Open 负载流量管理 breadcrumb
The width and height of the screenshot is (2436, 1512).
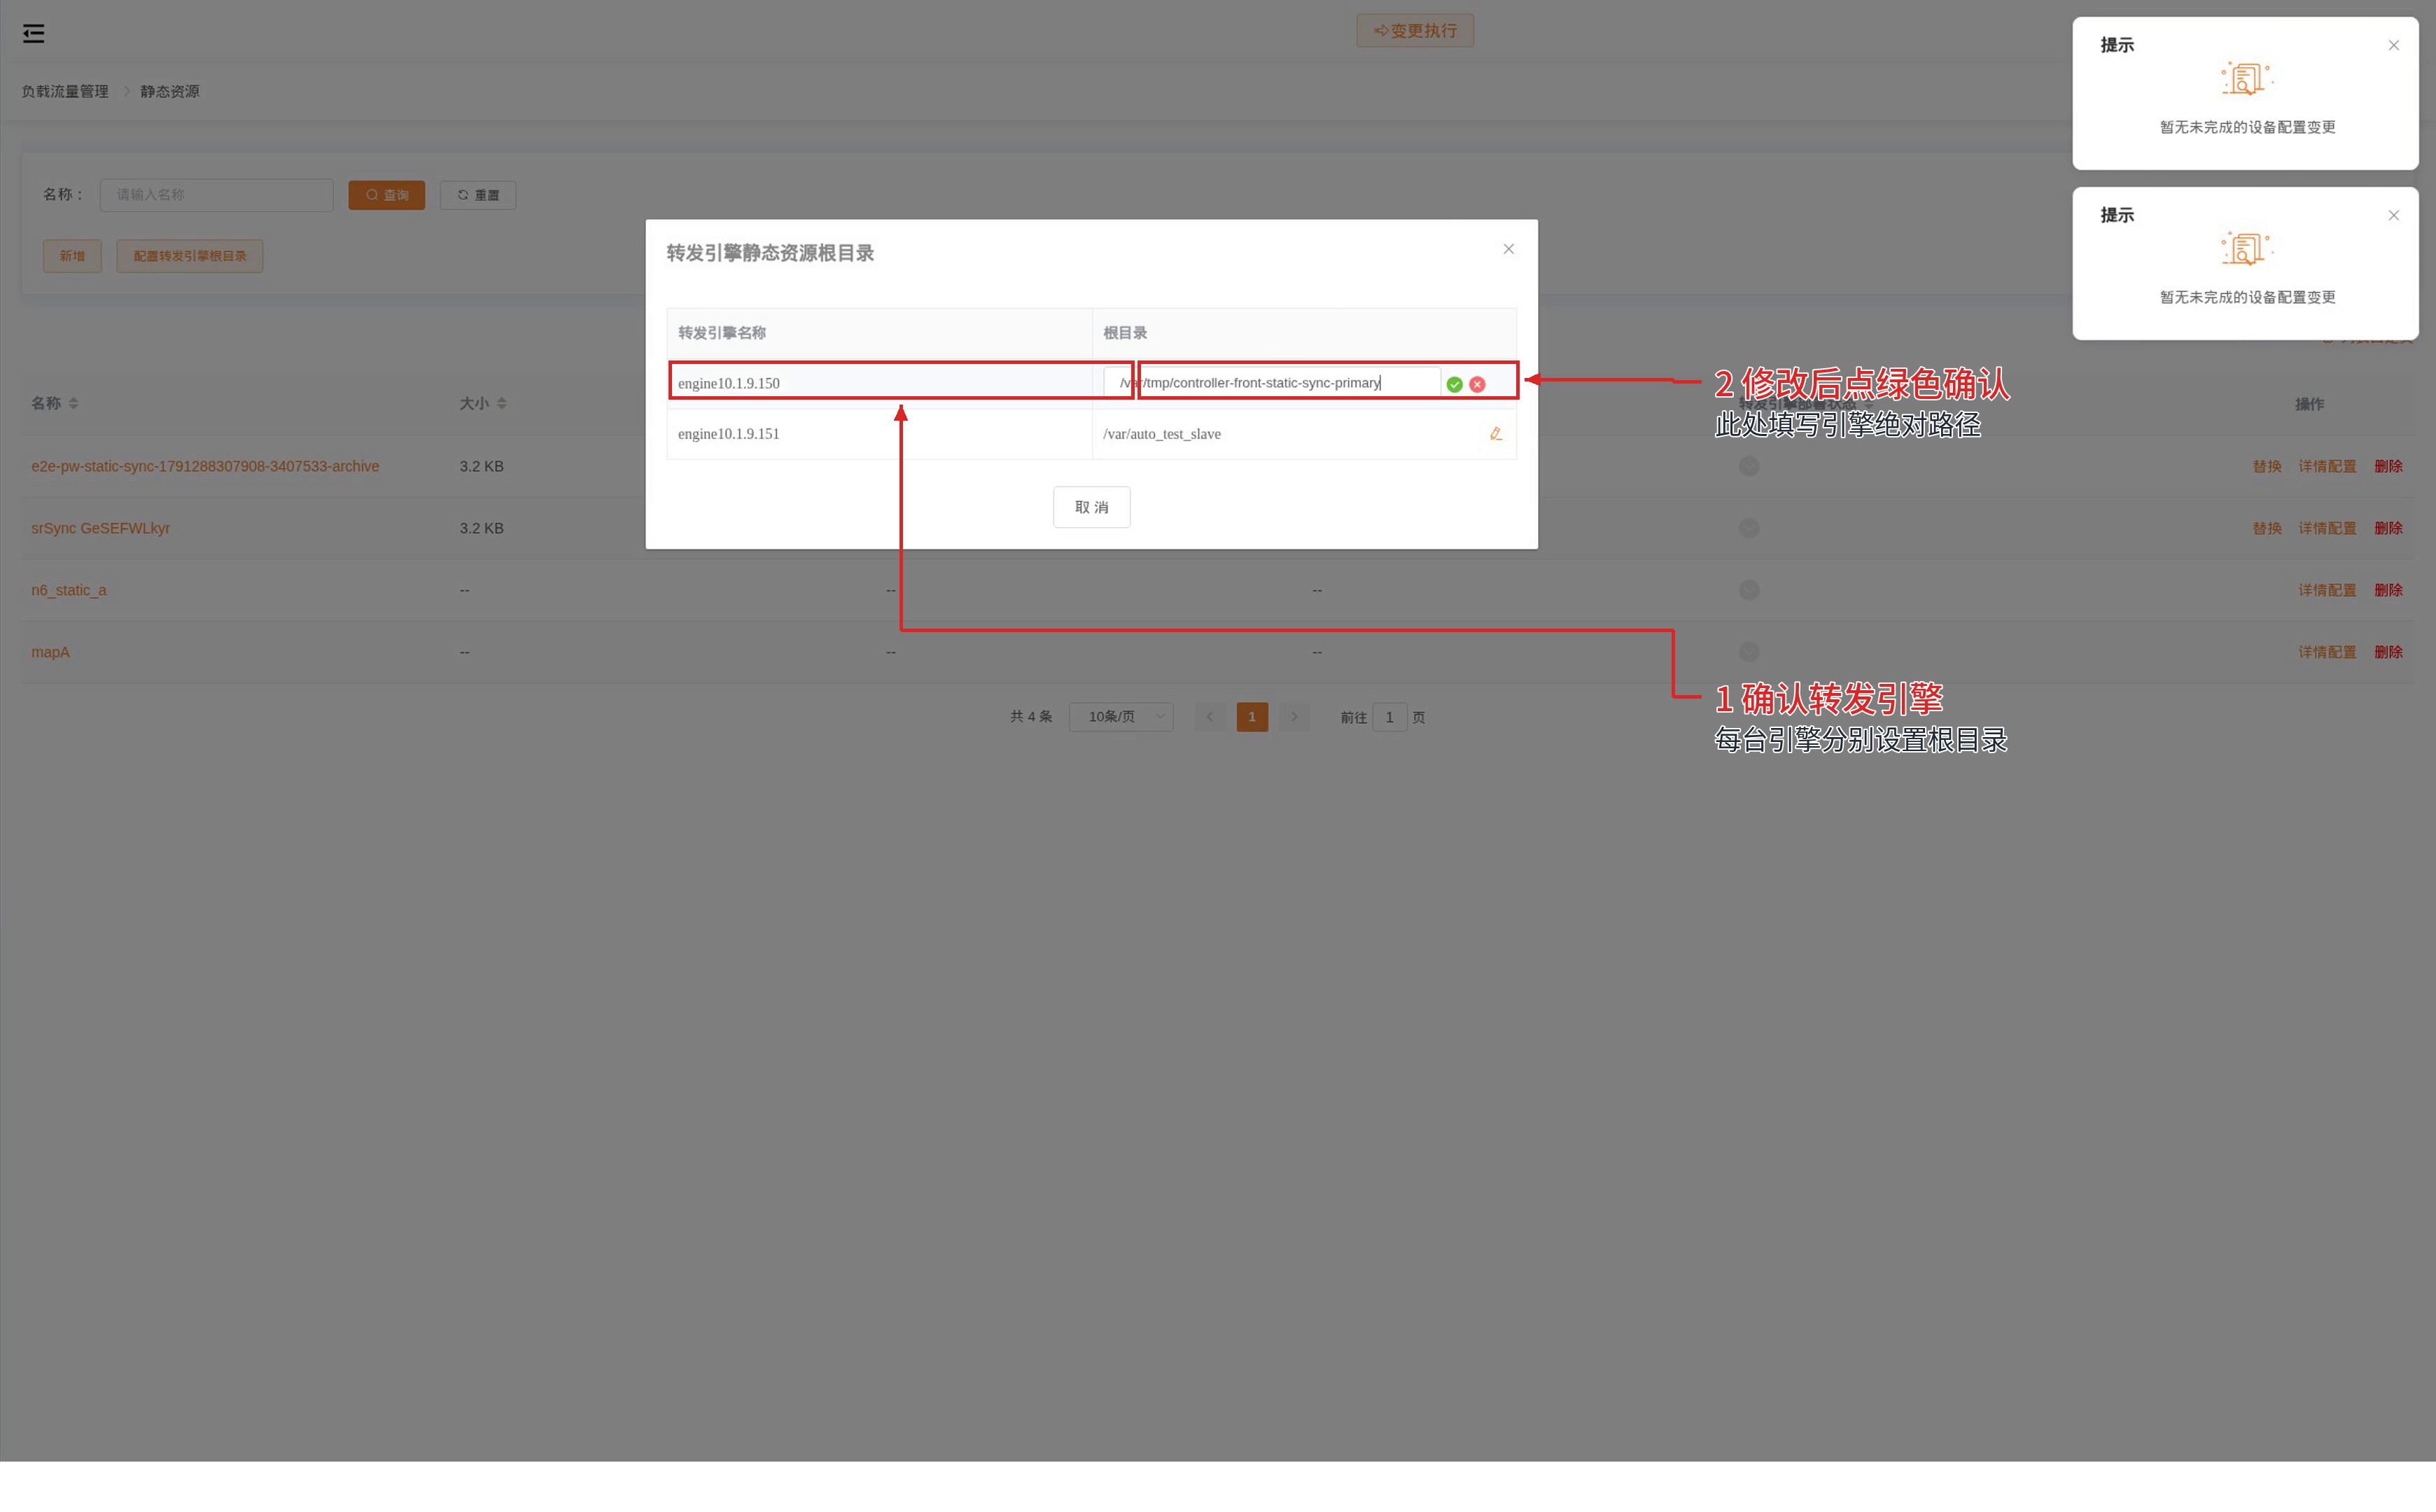pyautogui.click(x=65, y=91)
